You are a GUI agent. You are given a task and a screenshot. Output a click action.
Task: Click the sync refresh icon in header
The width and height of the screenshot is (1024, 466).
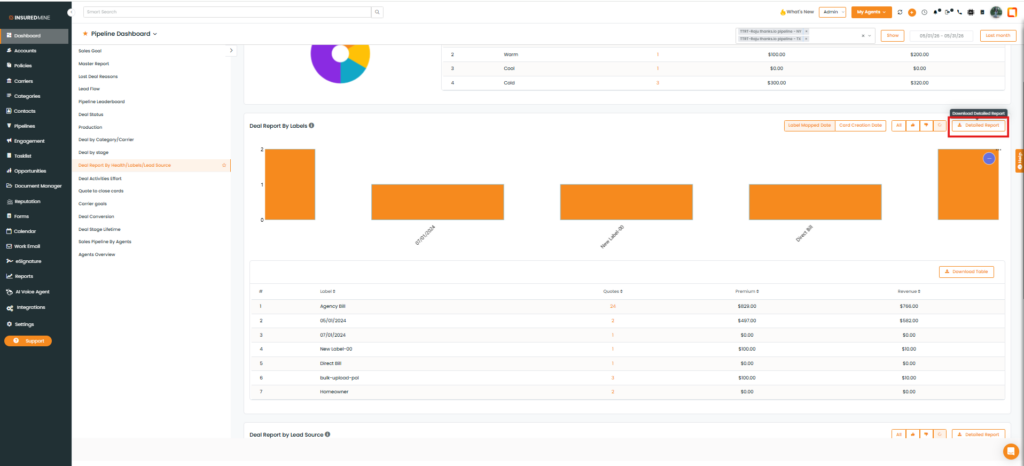pyautogui.click(x=900, y=12)
